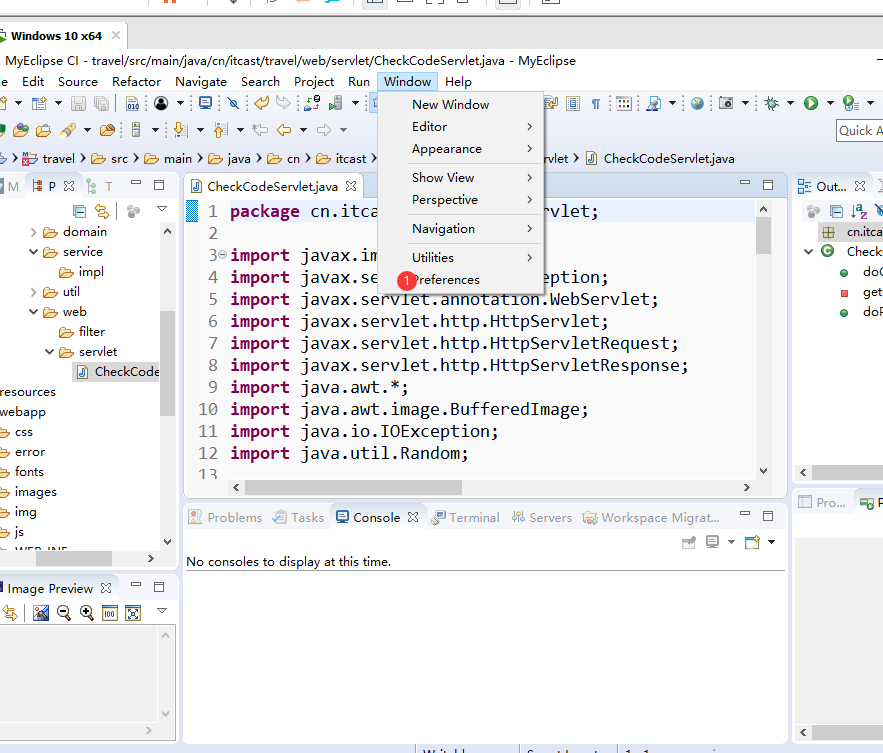Open the Run dropdown arrow
Viewport: 883px width, 753px height.
tap(830, 103)
